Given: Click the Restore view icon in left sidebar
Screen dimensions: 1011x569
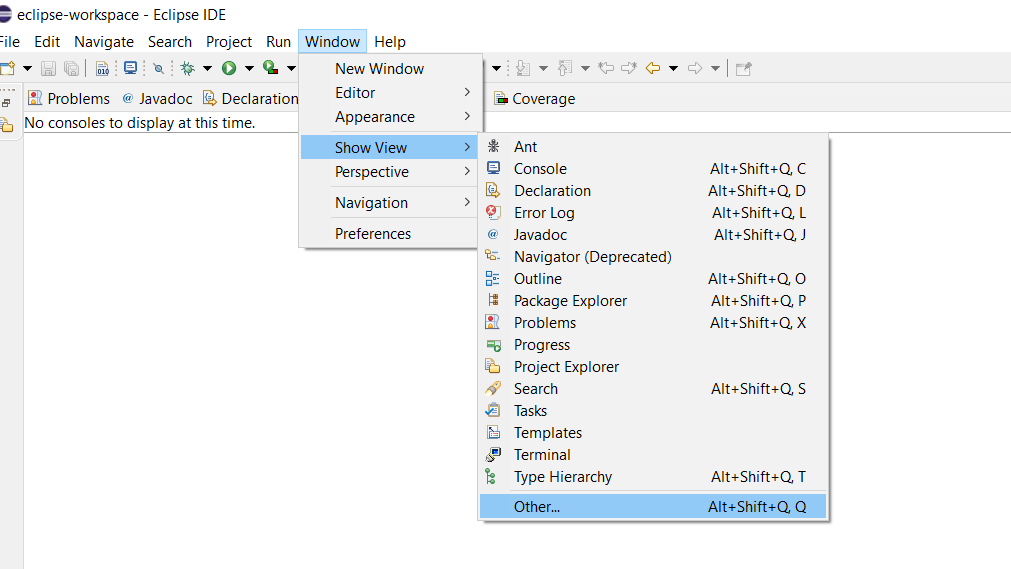Looking at the screenshot, I should point(6,103).
